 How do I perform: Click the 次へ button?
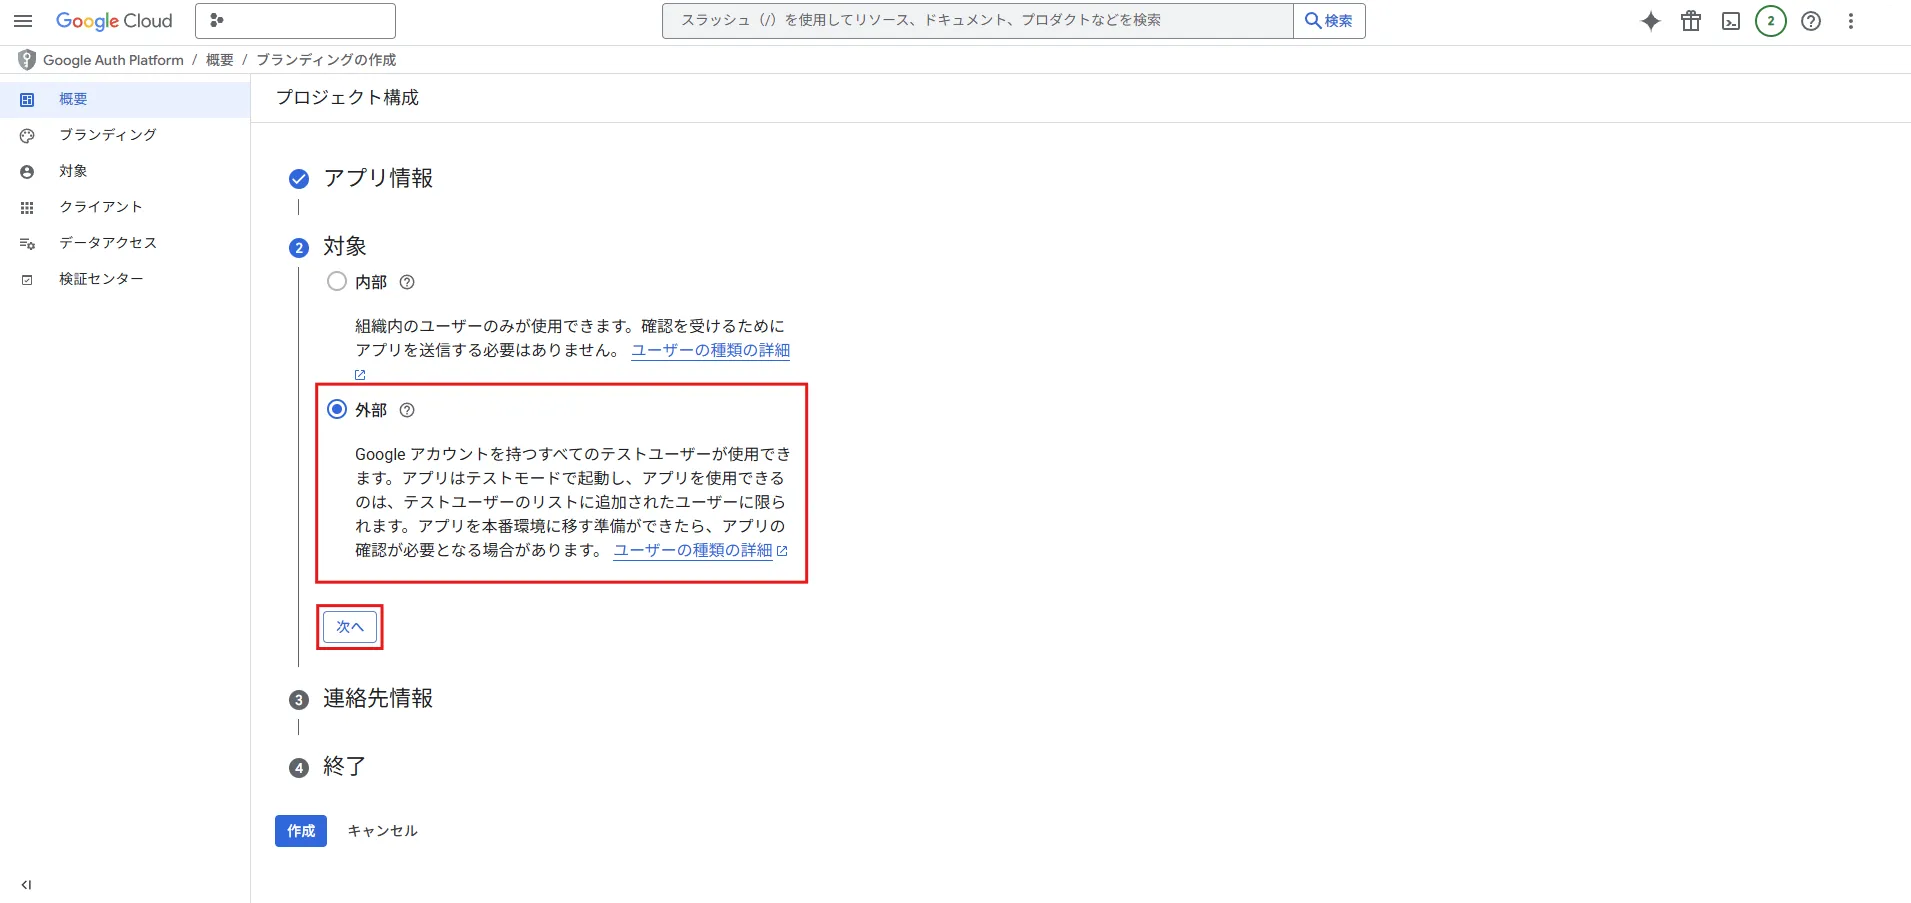point(350,627)
